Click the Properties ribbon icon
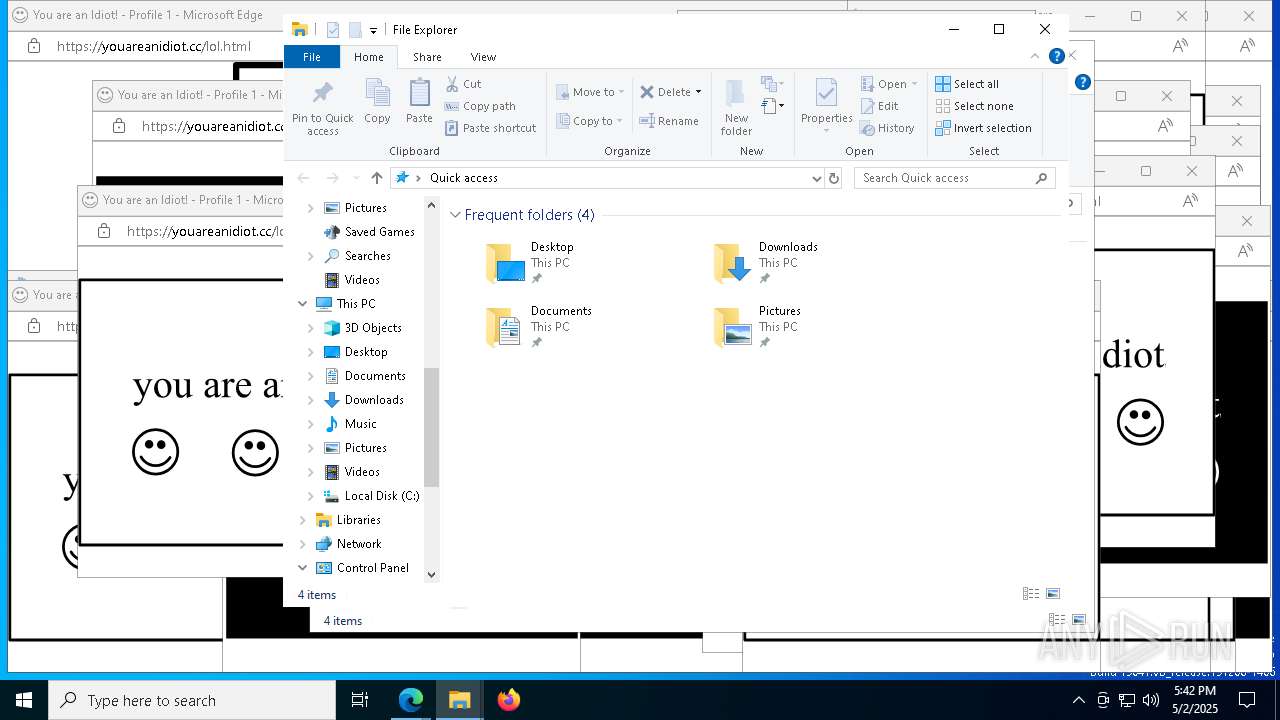Image resolution: width=1280 pixels, height=720 pixels. (x=826, y=94)
